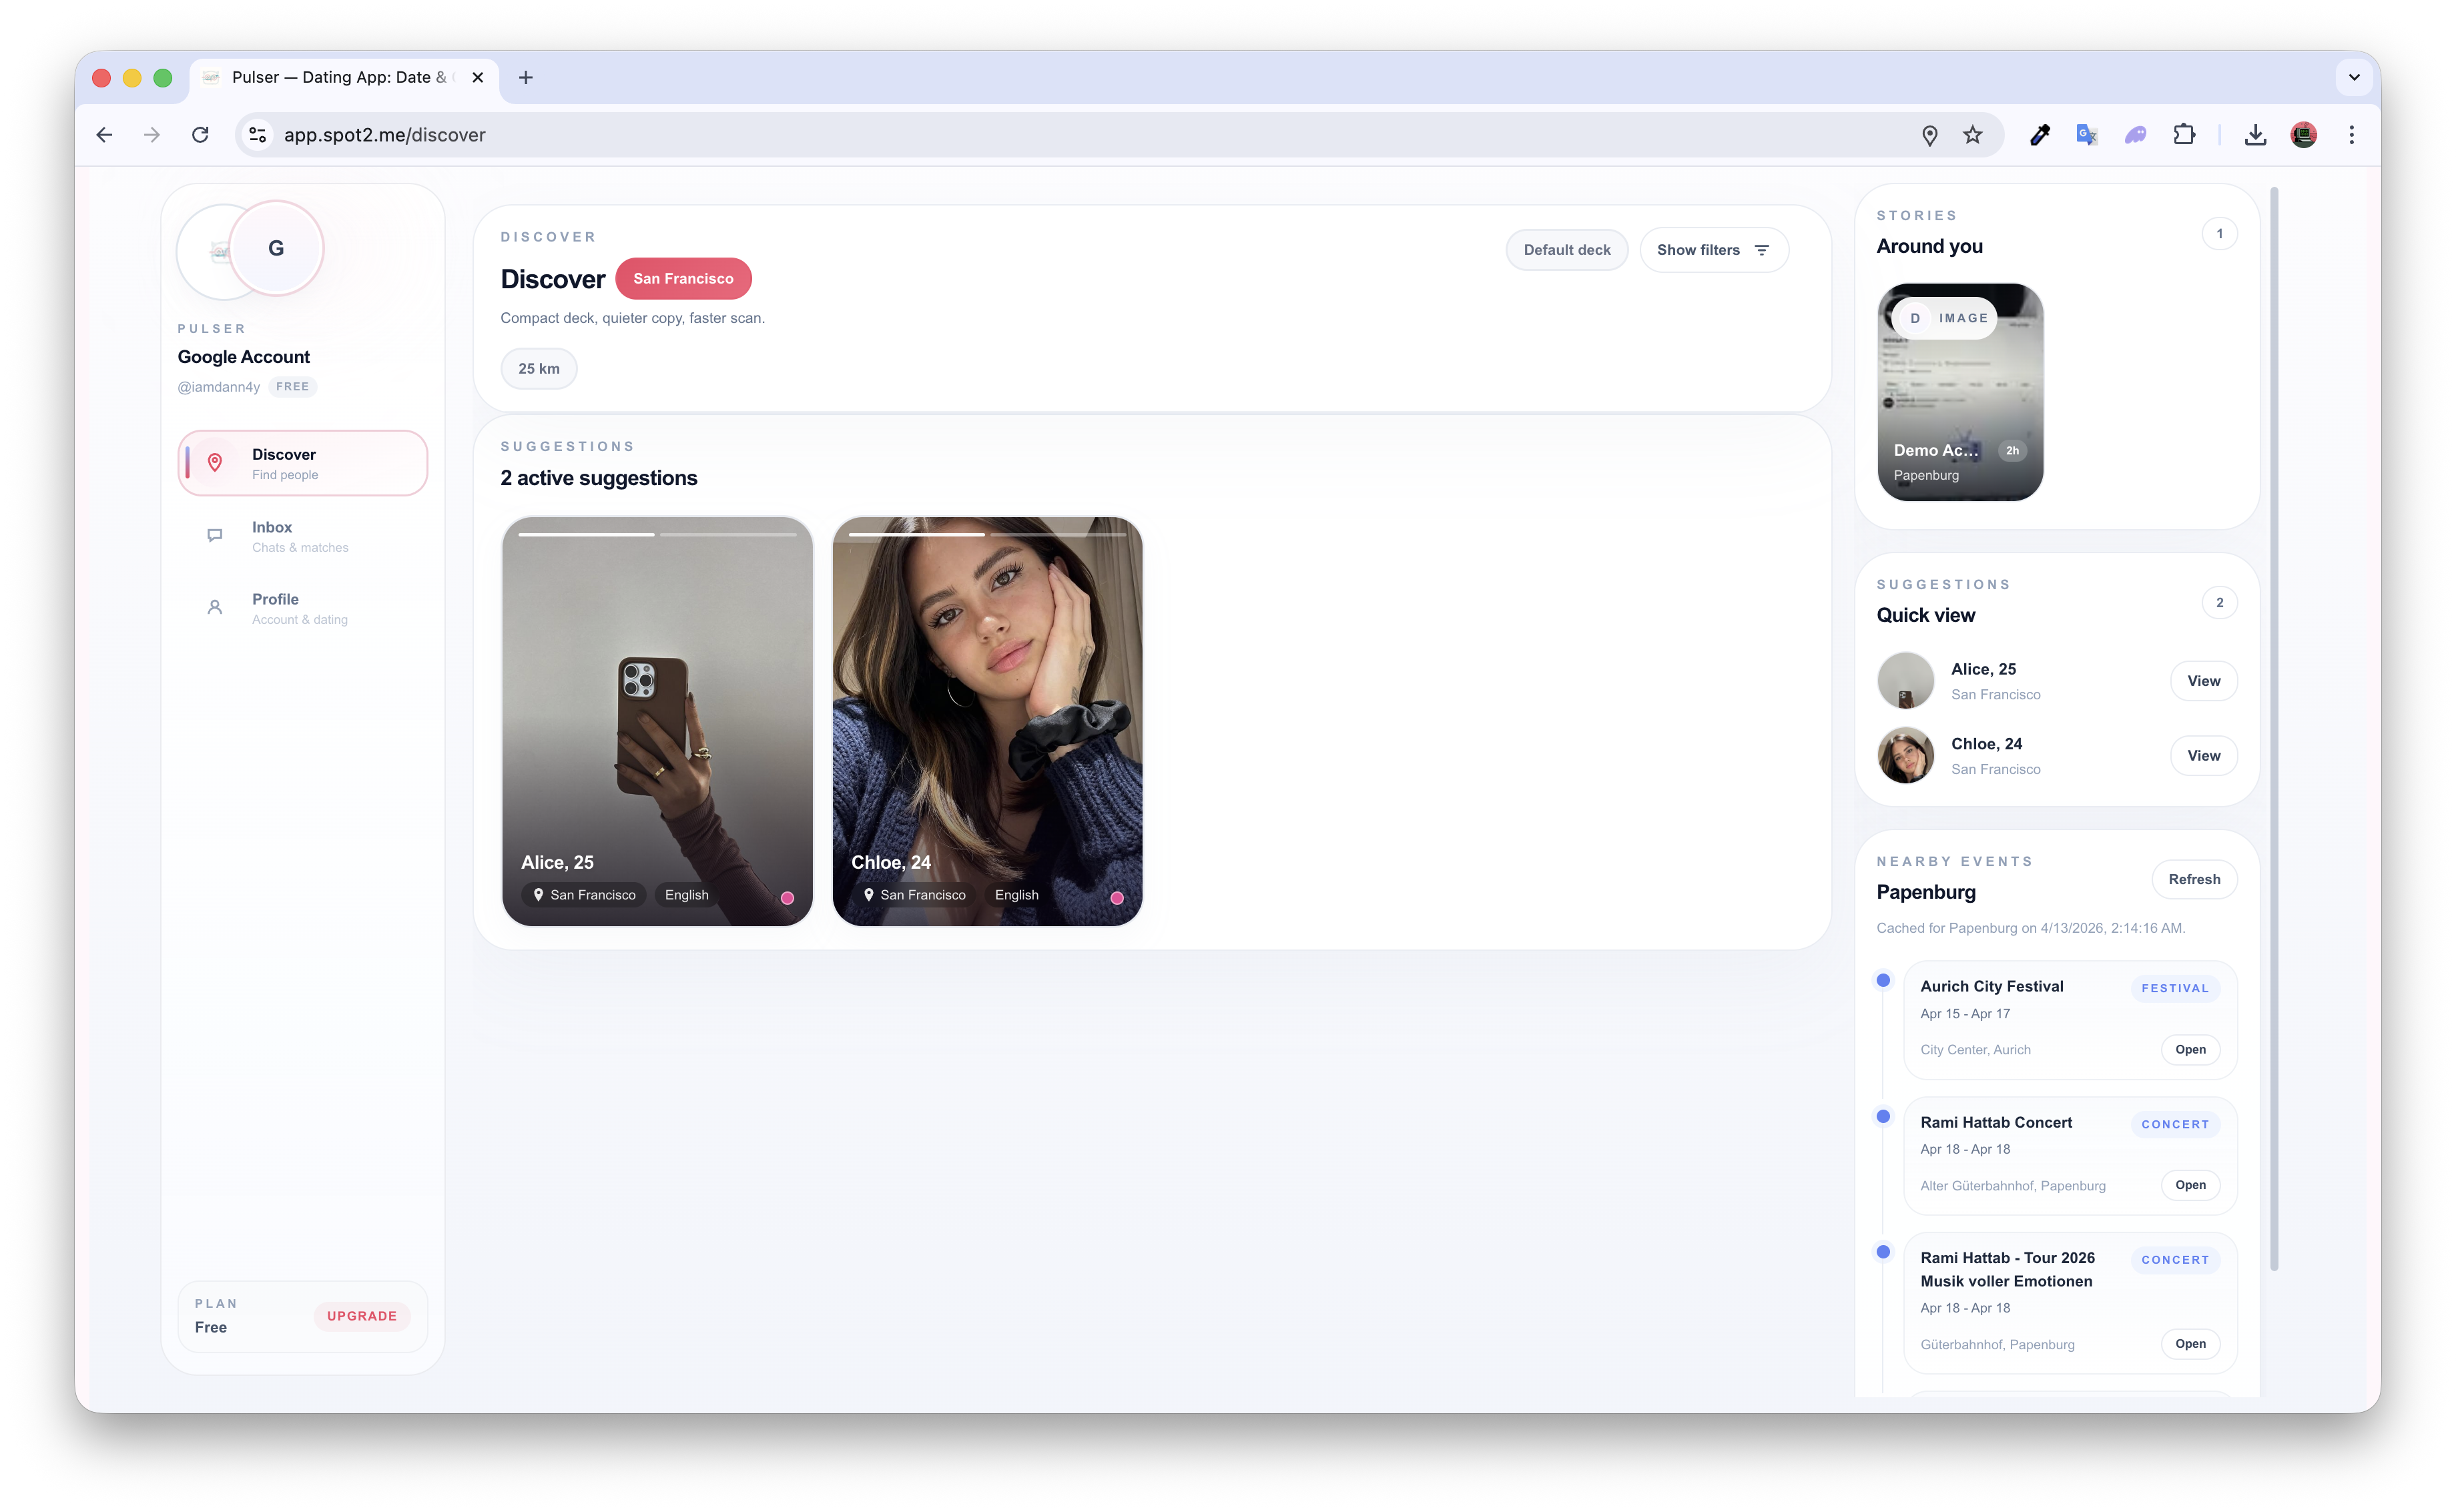
Task: Open Google Translate extension icon
Action: pyautogui.click(x=2087, y=135)
